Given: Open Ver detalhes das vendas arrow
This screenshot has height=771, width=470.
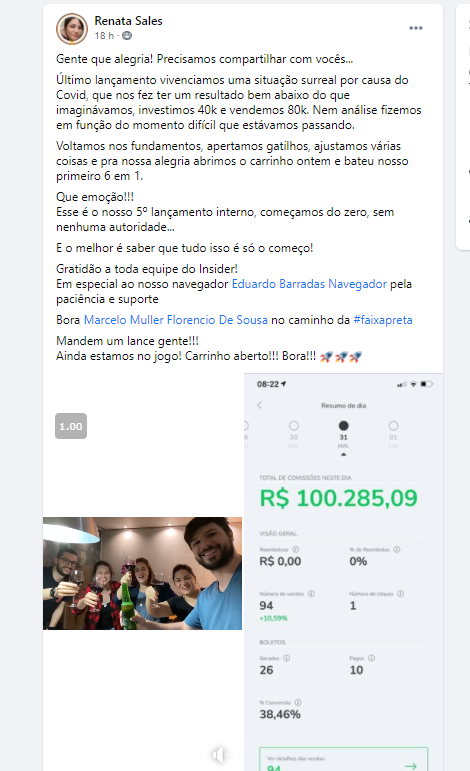Looking at the screenshot, I should point(411,766).
